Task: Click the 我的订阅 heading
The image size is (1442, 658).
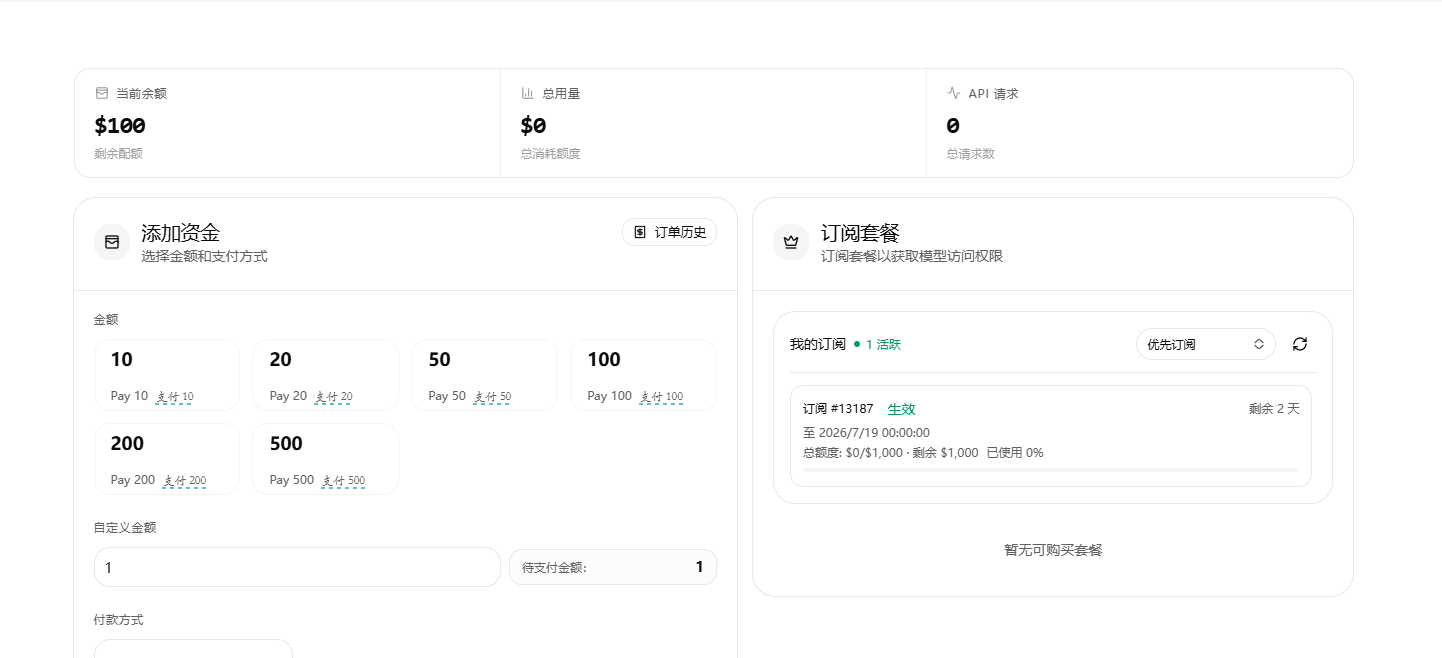Action: [818, 344]
